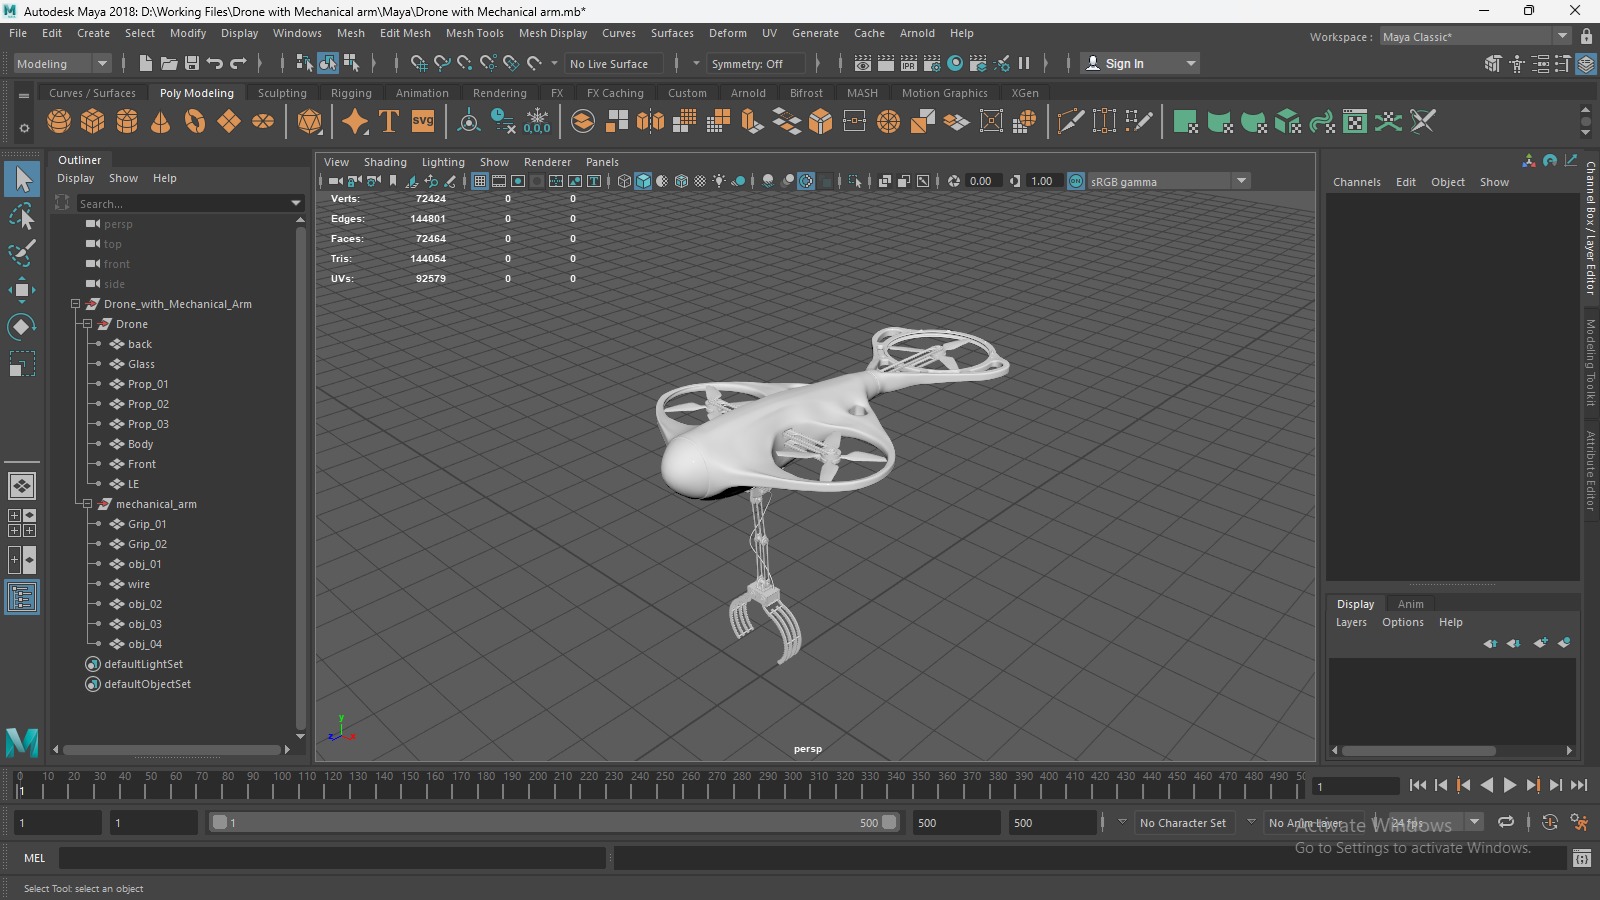Open the Script Editor button
The height and width of the screenshot is (900, 1600).
coord(1581,858)
